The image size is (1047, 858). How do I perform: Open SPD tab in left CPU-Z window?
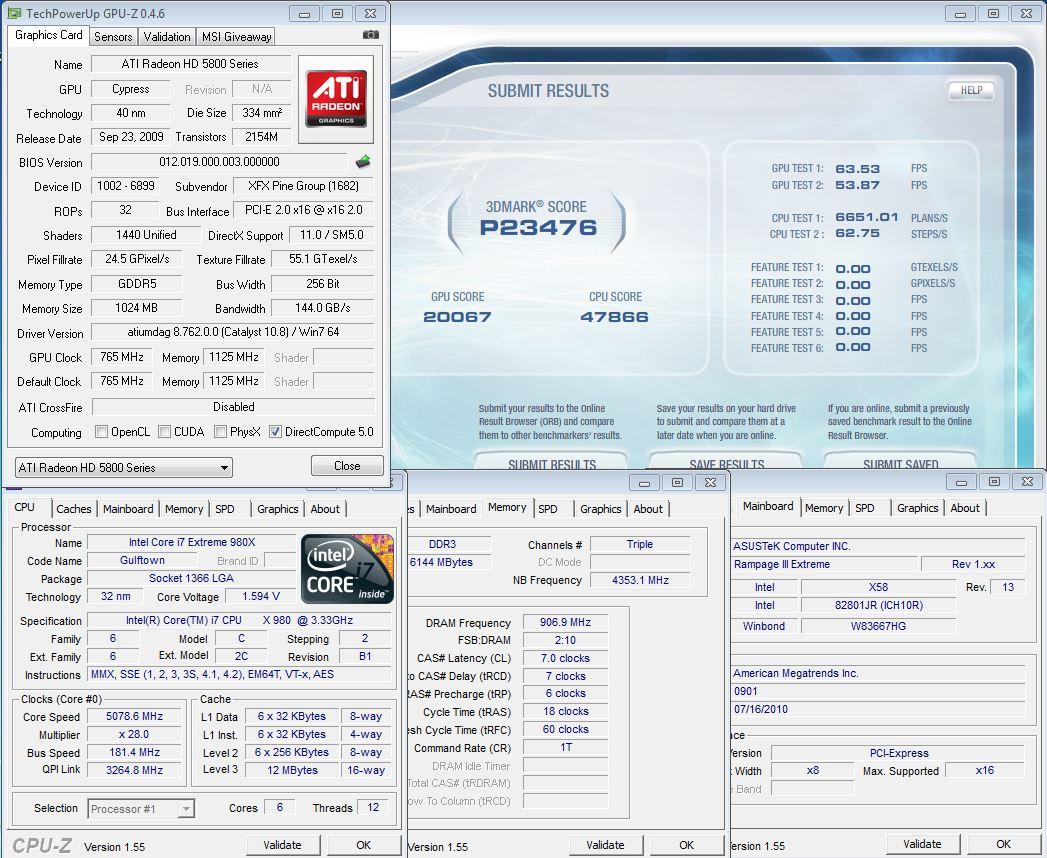click(225, 509)
